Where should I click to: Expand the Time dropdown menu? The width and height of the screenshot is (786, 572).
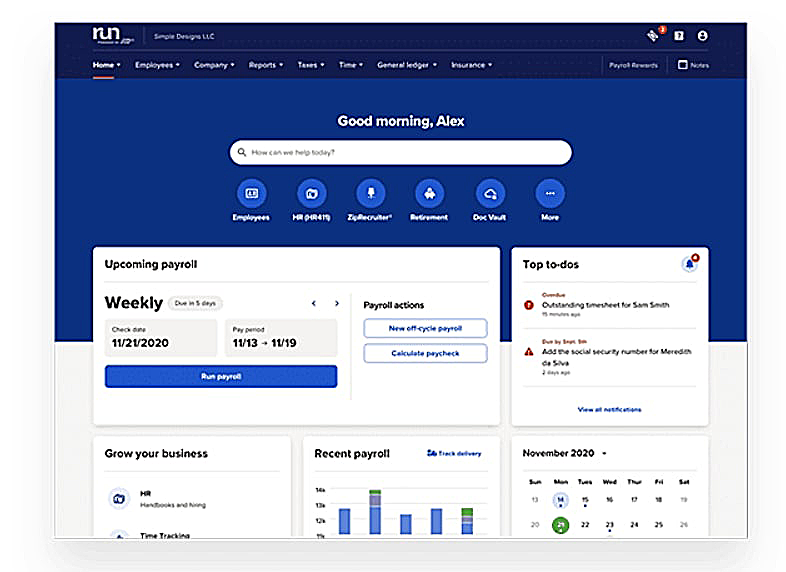pyautogui.click(x=350, y=65)
